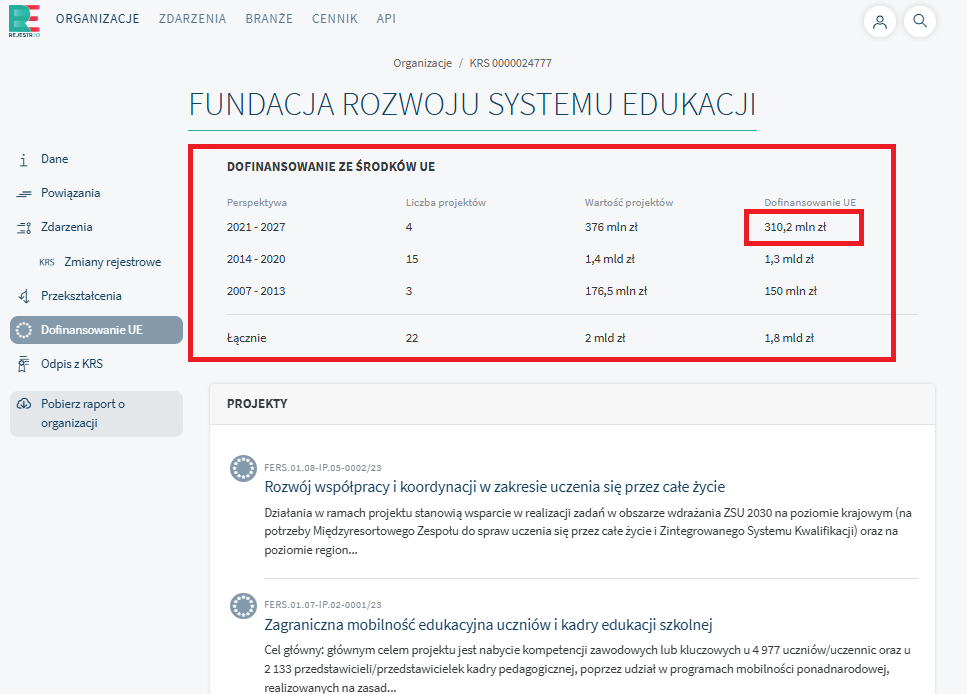The width and height of the screenshot is (967, 694).
Task: Open project Zagraniczna mobilność edukacyjna uczniów
Action: tap(488, 625)
